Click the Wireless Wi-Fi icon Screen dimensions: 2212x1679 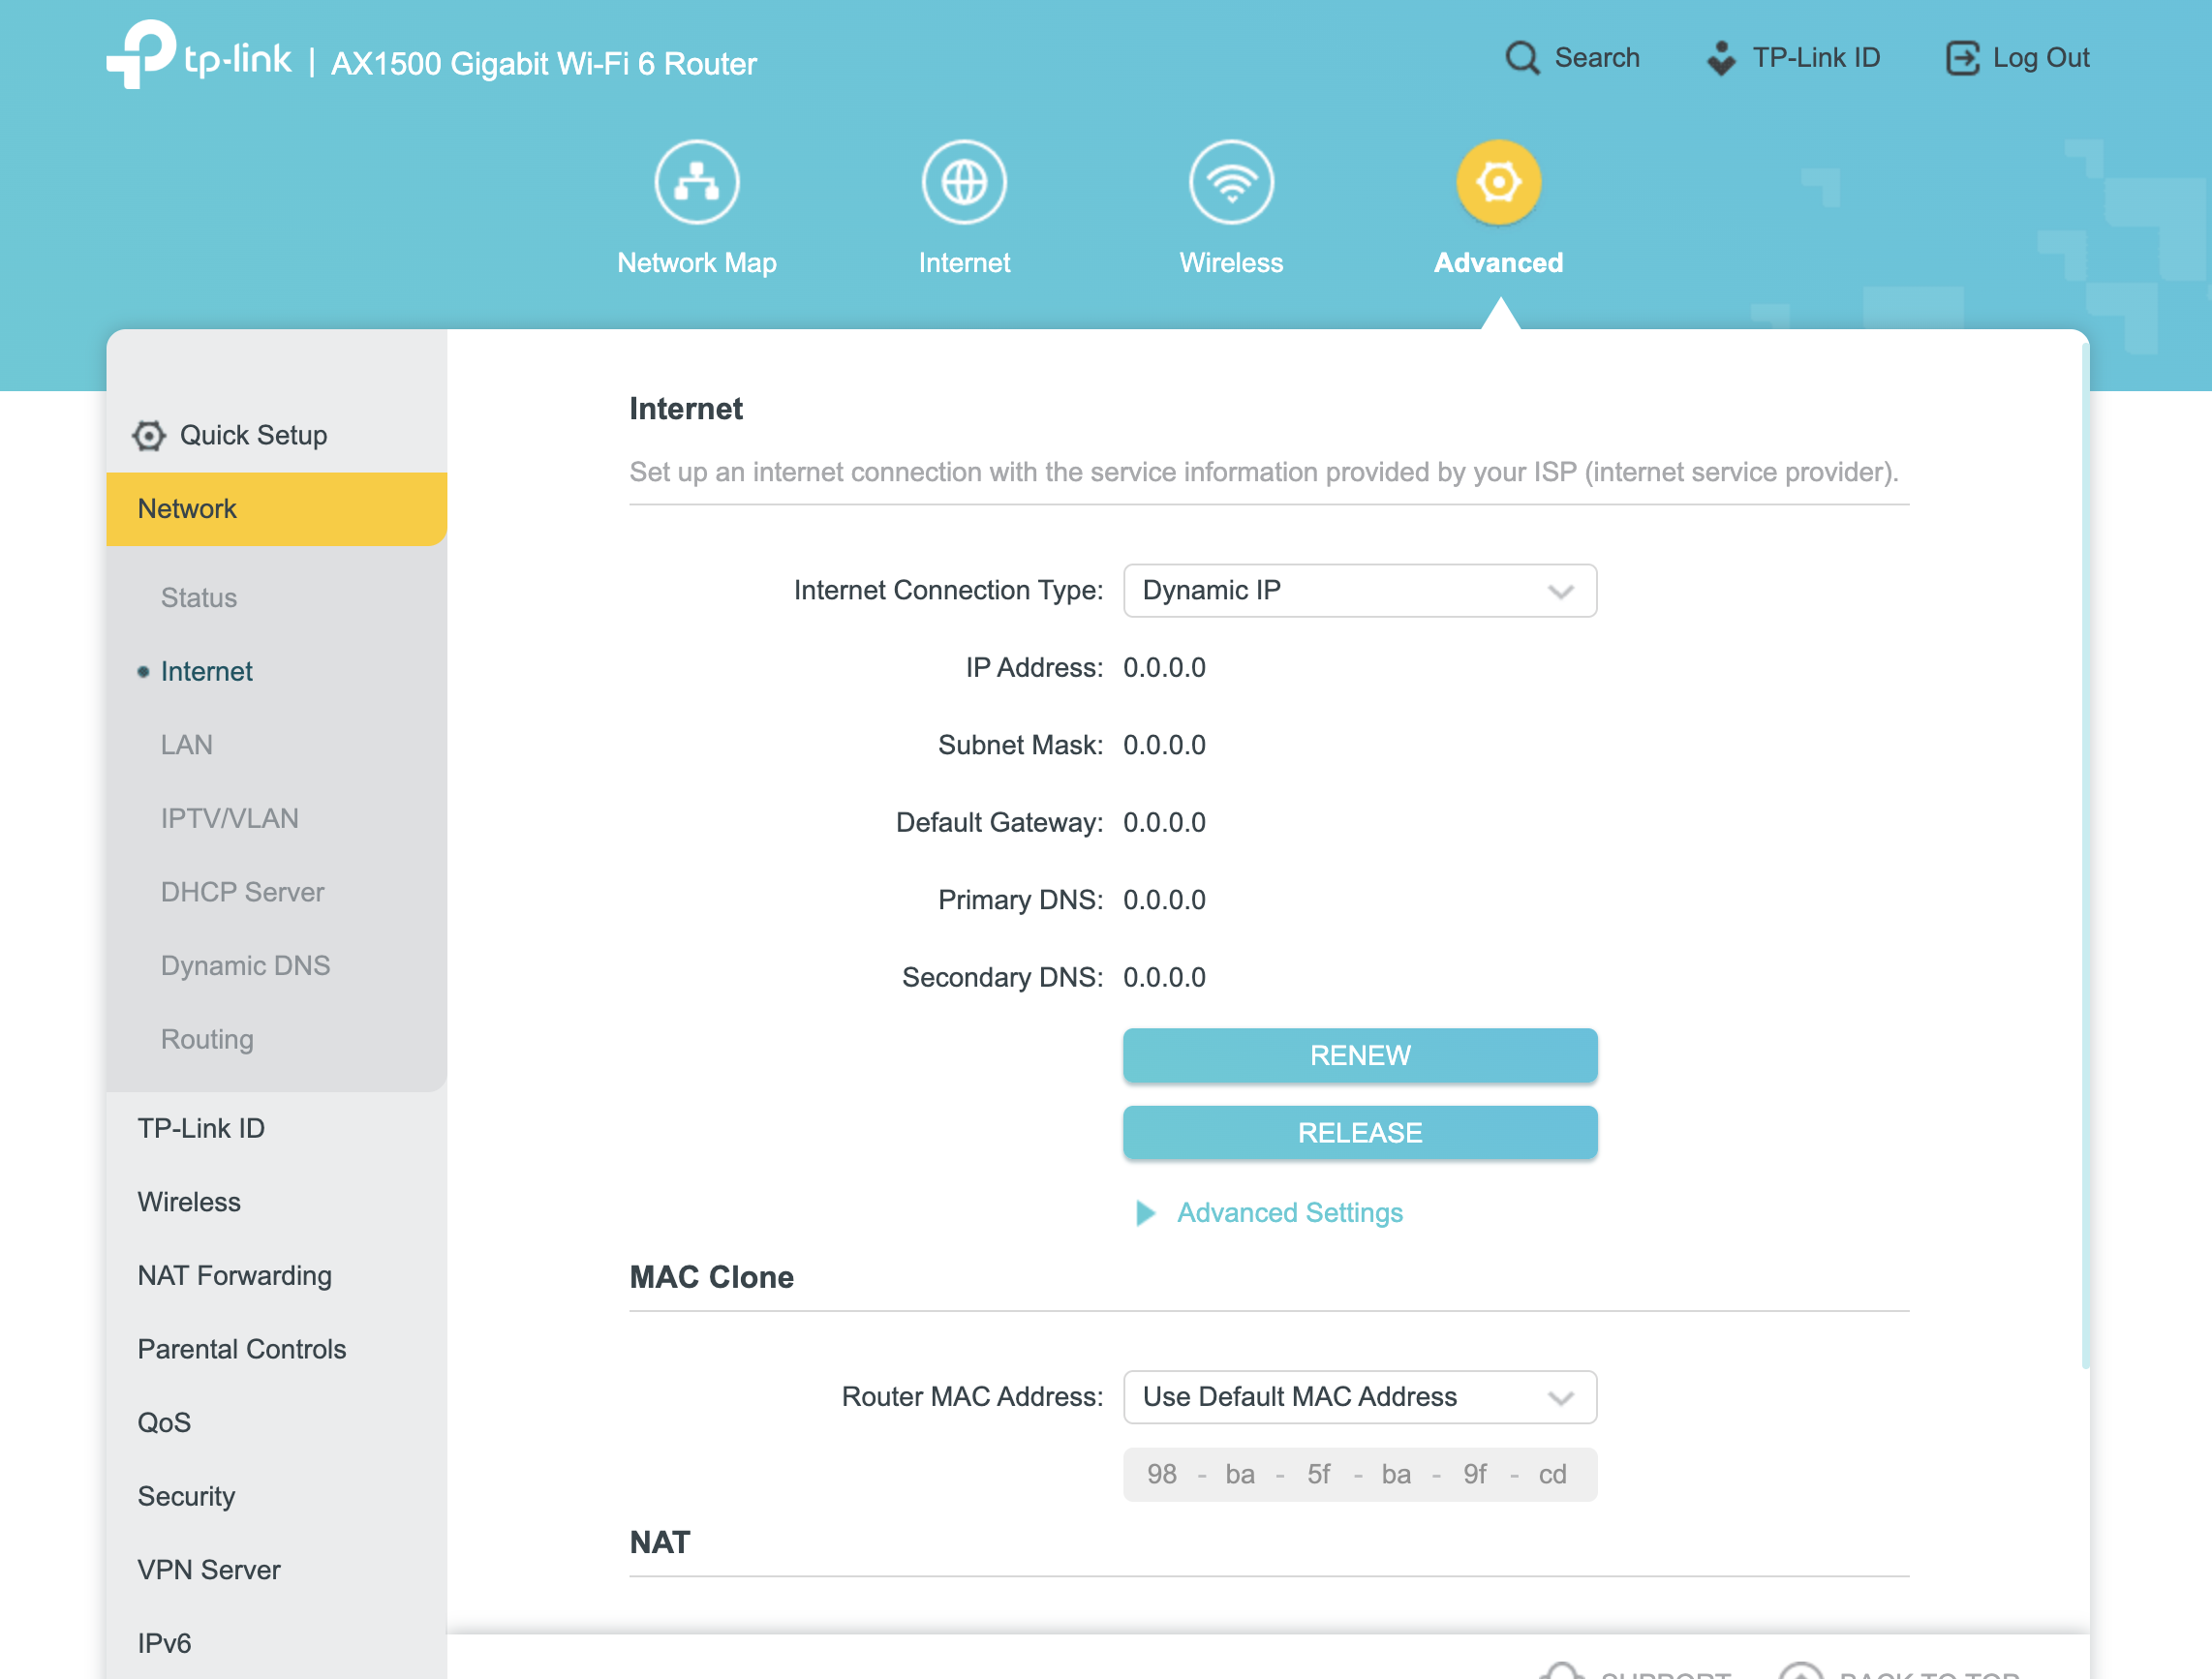pyautogui.click(x=1230, y=183)
